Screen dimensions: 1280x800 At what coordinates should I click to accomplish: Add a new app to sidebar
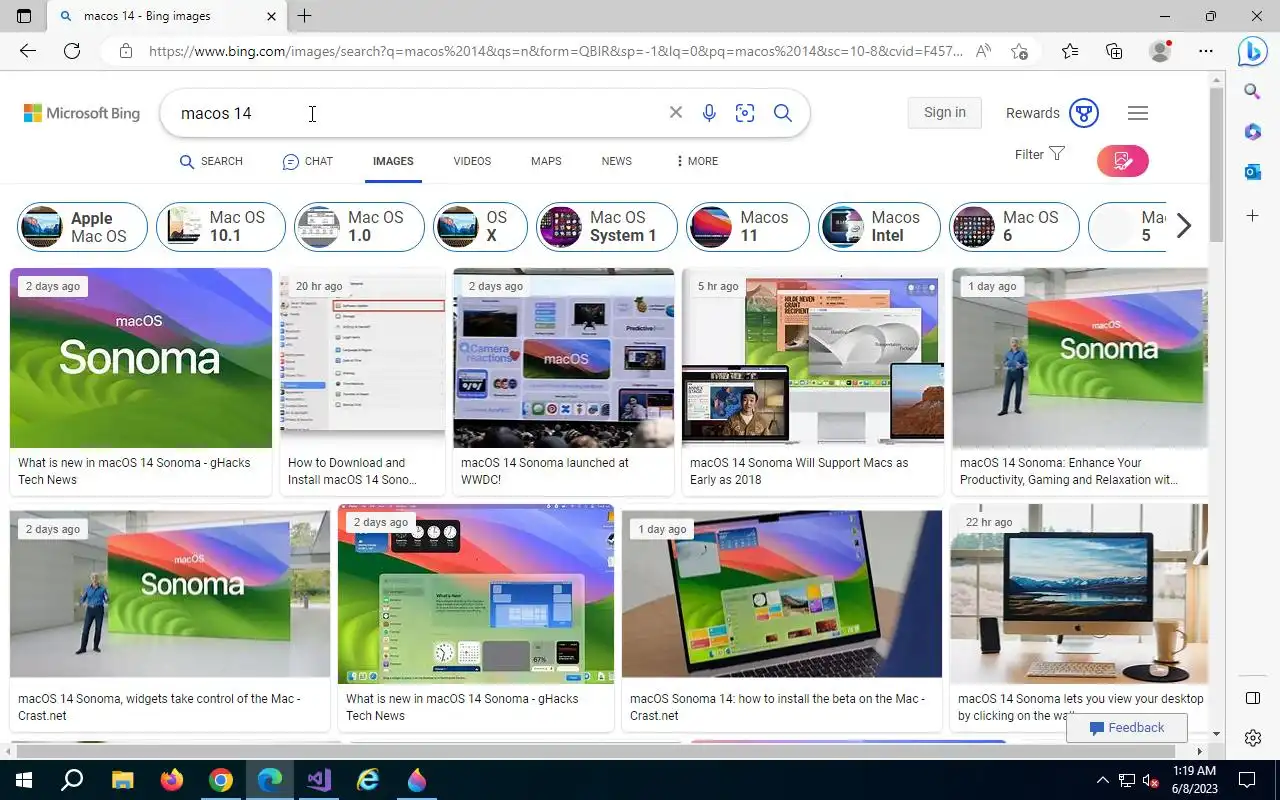pyautogui.click(x=1252, y=215)
